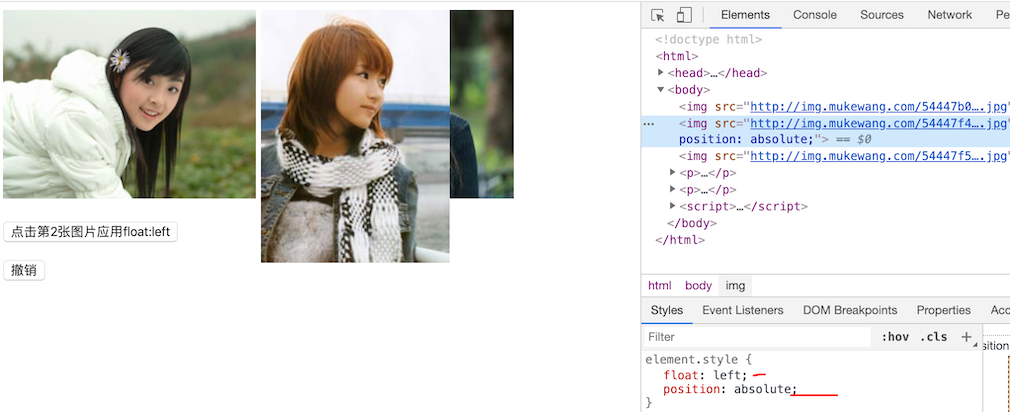The height and width of the screenshot is (412, 1010).
Task: Open the Sources tab
Action: click(882, 15)
